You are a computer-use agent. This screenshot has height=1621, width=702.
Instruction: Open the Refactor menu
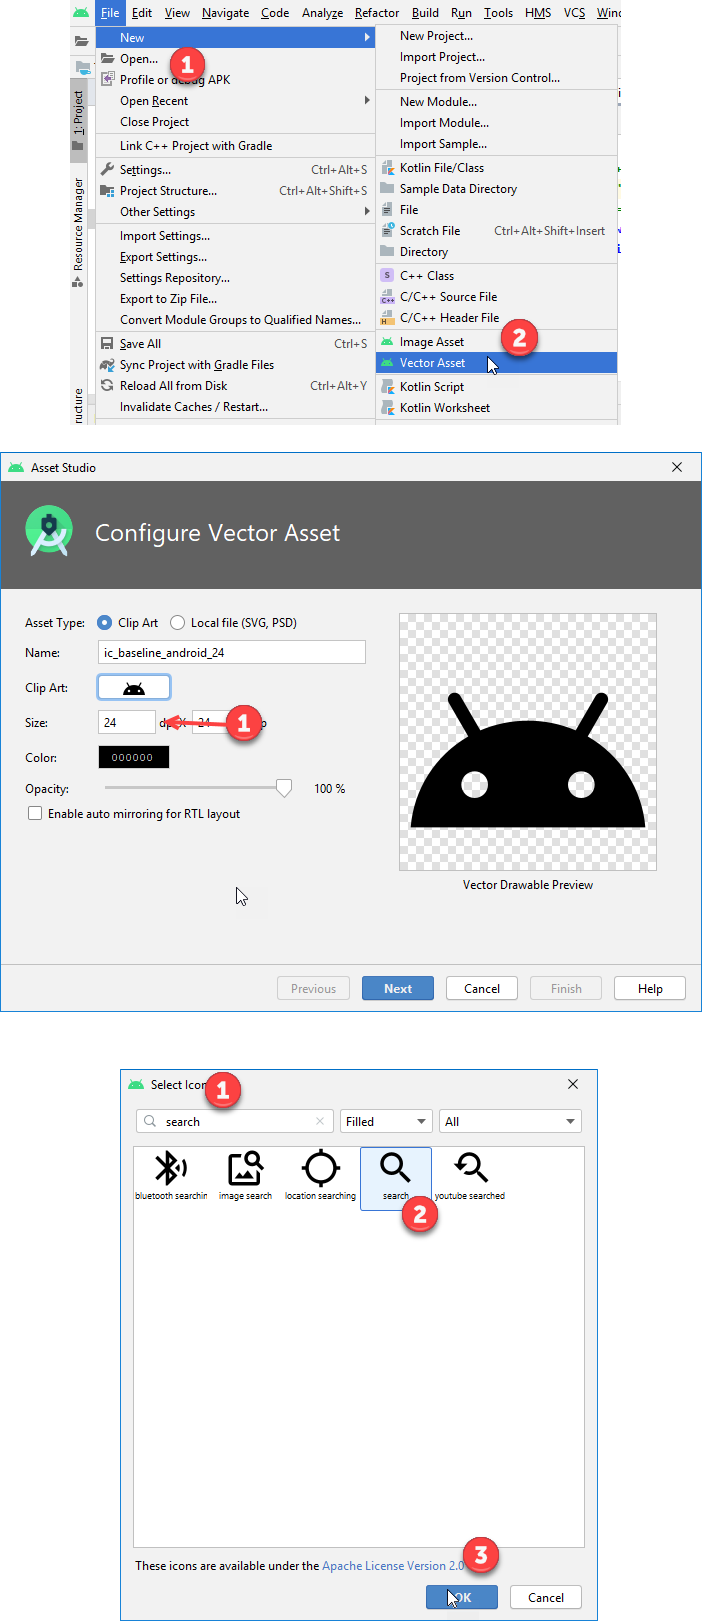pos(377,12)
